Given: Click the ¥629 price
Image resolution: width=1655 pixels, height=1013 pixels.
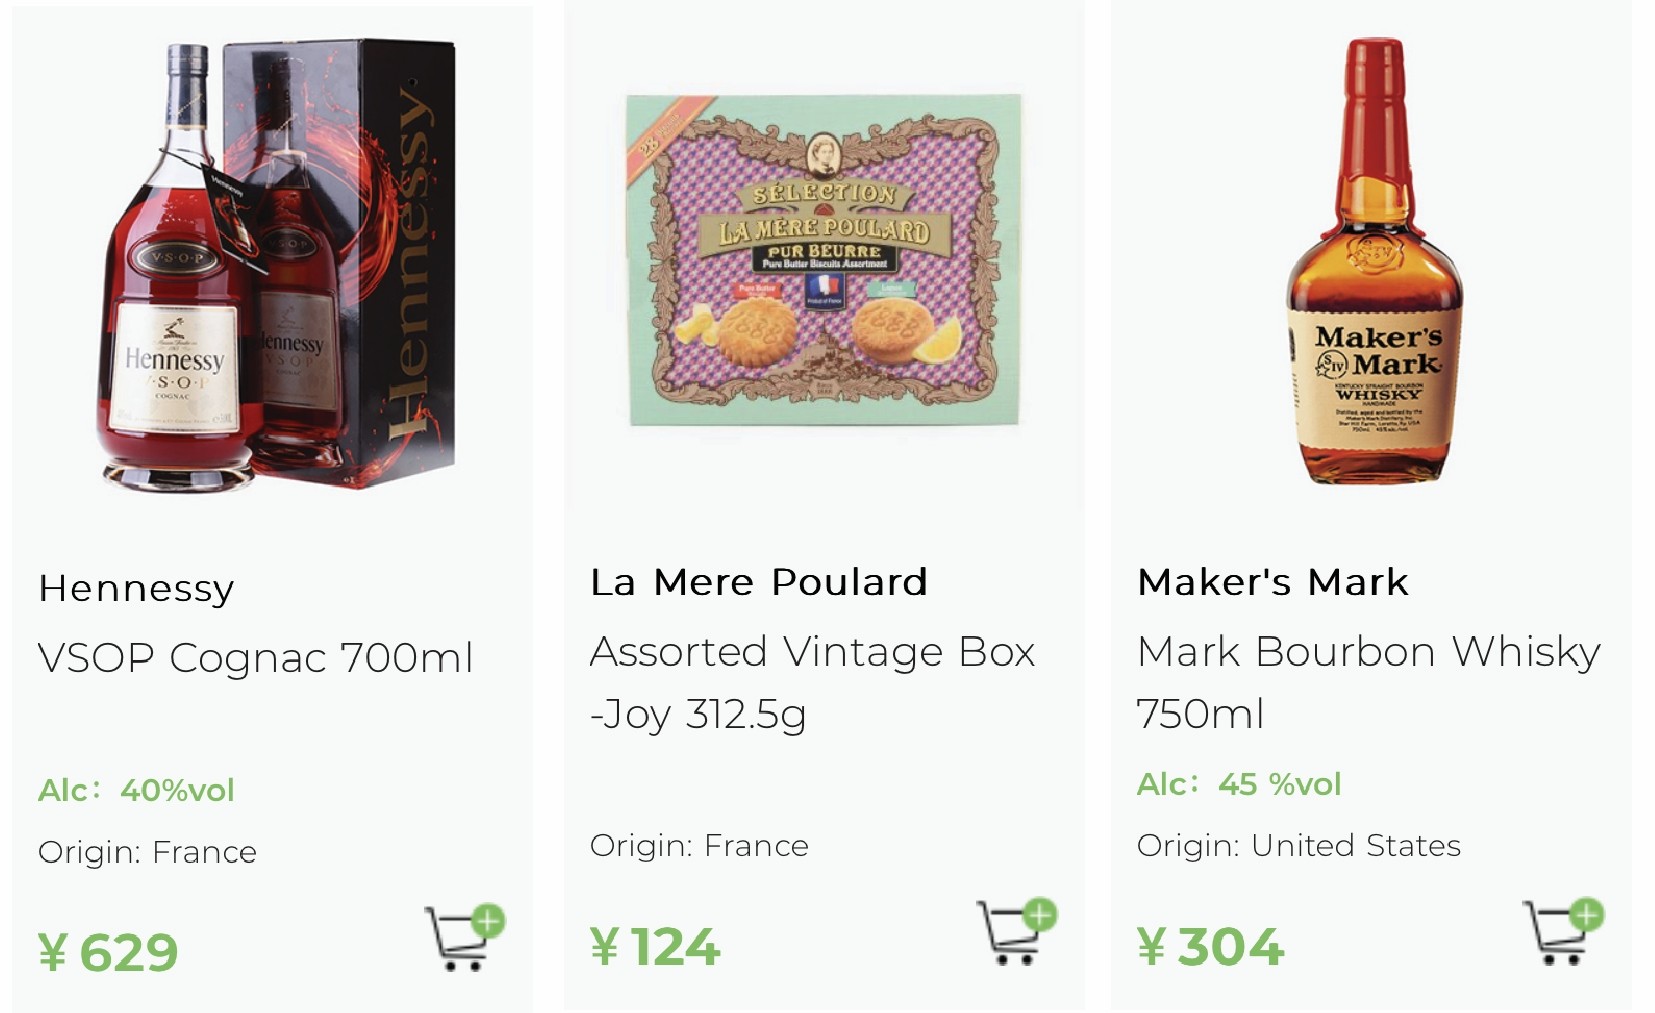Looking at the screenshot, I should (108, 952).
